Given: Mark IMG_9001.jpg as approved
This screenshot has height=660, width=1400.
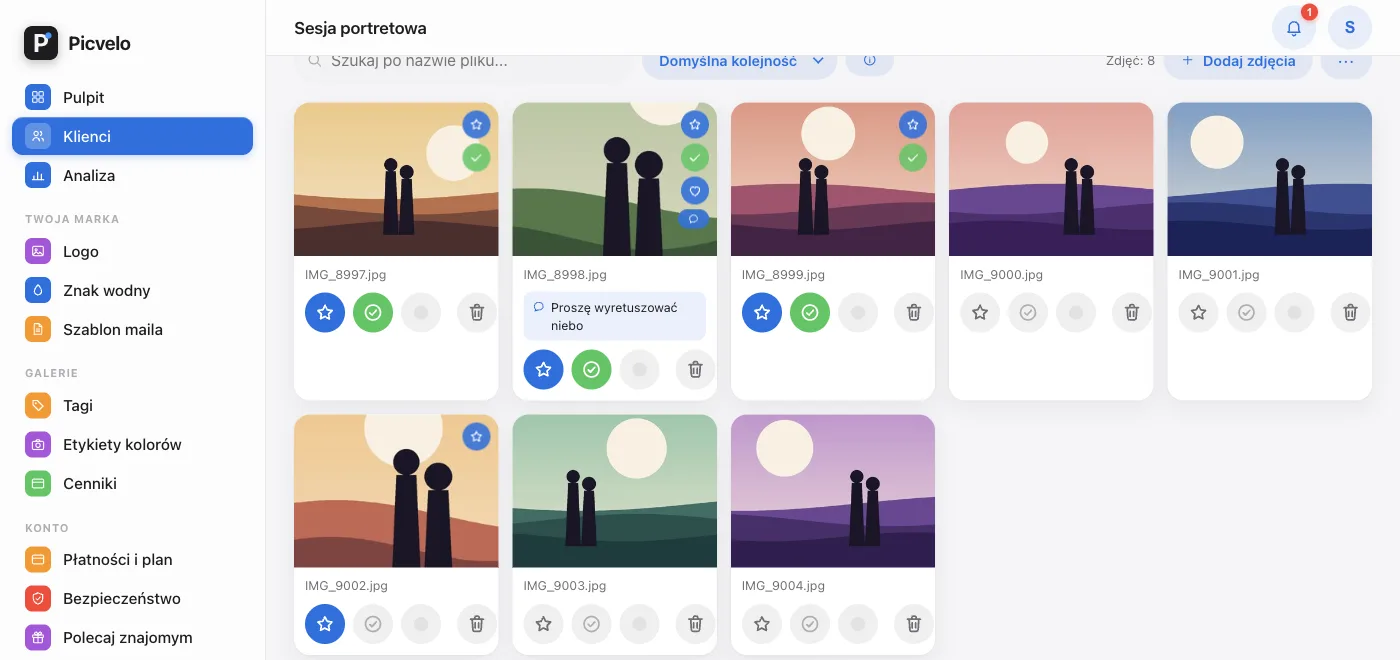Looking at the screenshot, I should [1246, 313].
